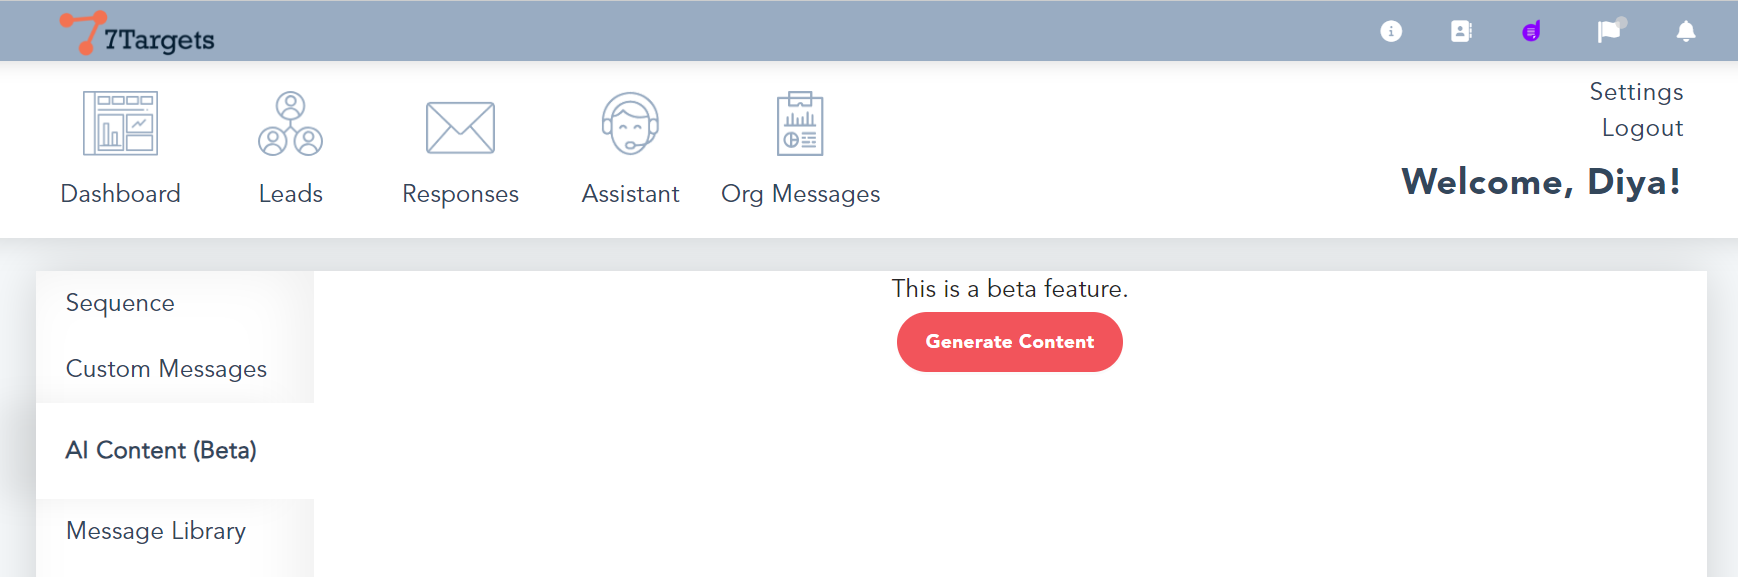Switch to Message Library
Viewport: 1738px width, 577px height.
(x=156, y=531)
